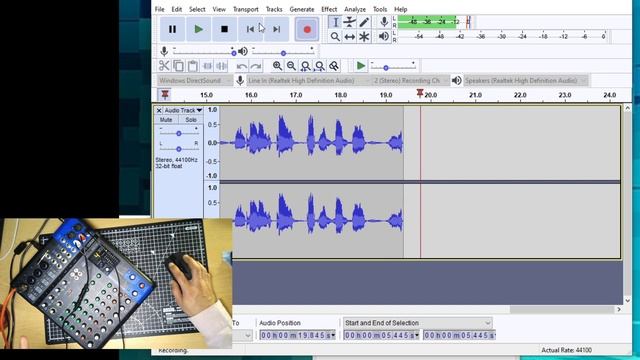Click the Silence audio selection icon

click(222, 66)
